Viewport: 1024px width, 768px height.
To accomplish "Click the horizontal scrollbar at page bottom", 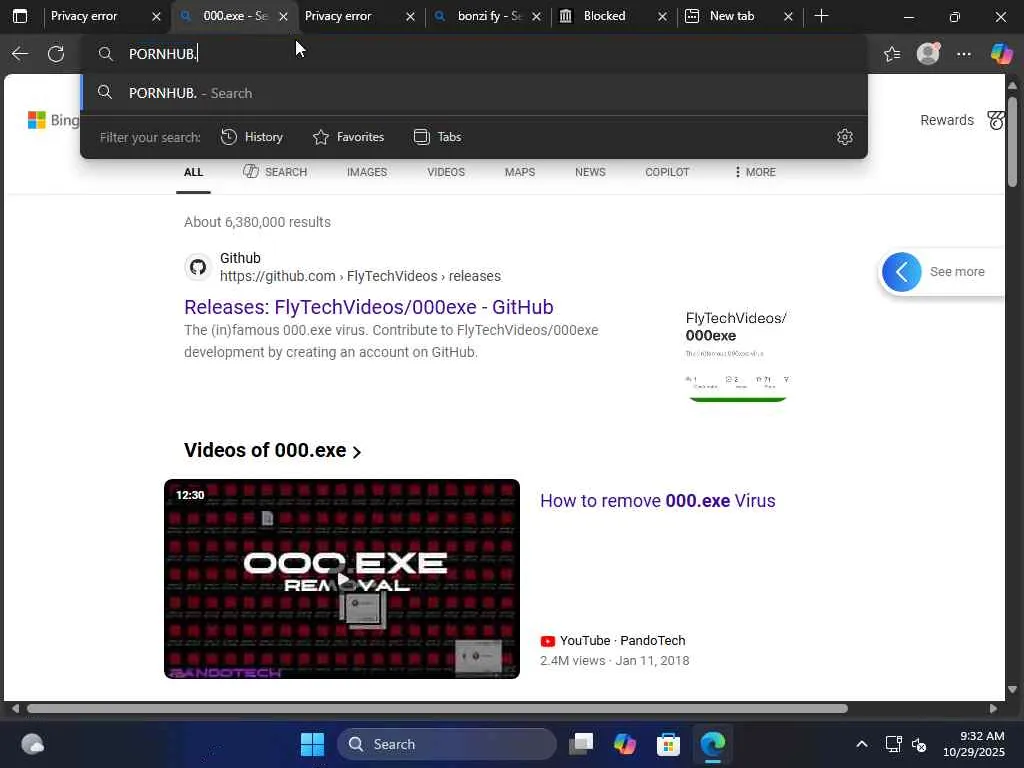I will point(437,709).
